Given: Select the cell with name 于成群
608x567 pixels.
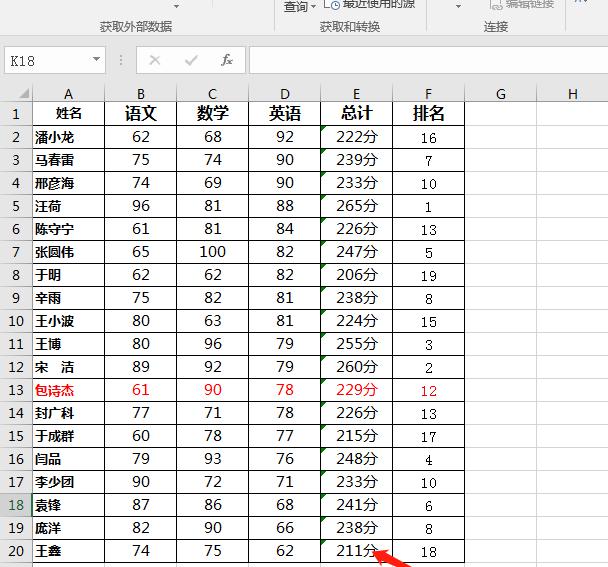Looking at the screenshot, I should point(69,436).
